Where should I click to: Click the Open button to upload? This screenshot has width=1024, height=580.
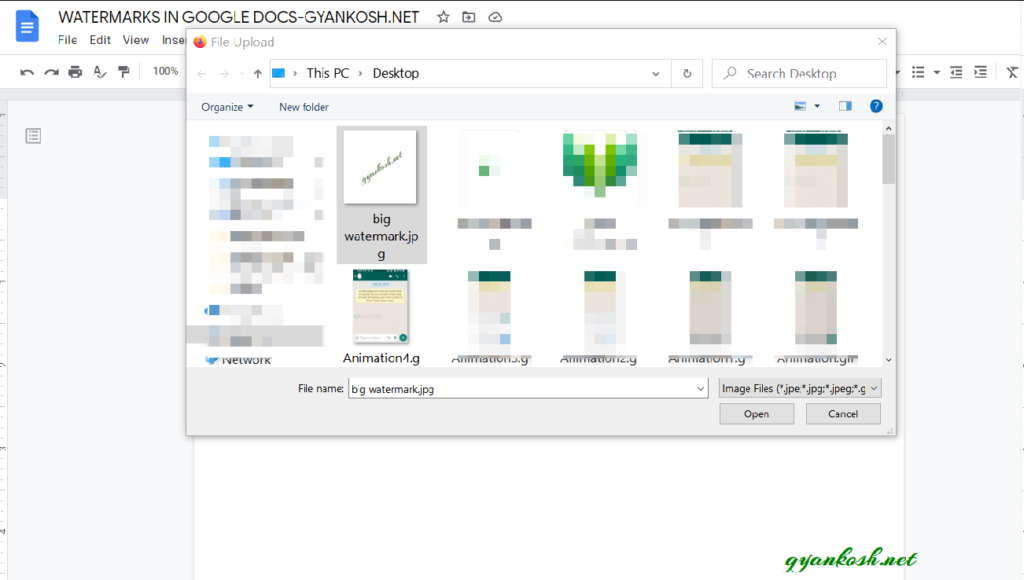coord(756,413)
